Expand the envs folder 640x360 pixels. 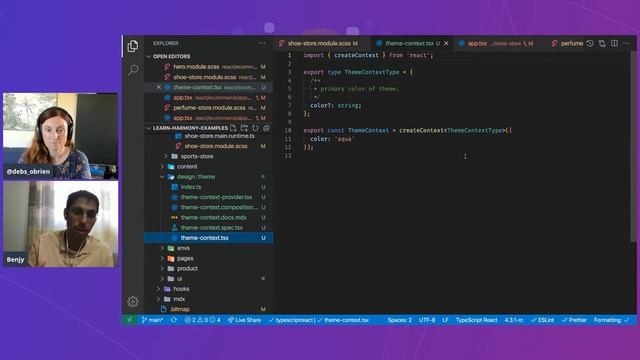[x=162, y=248]
